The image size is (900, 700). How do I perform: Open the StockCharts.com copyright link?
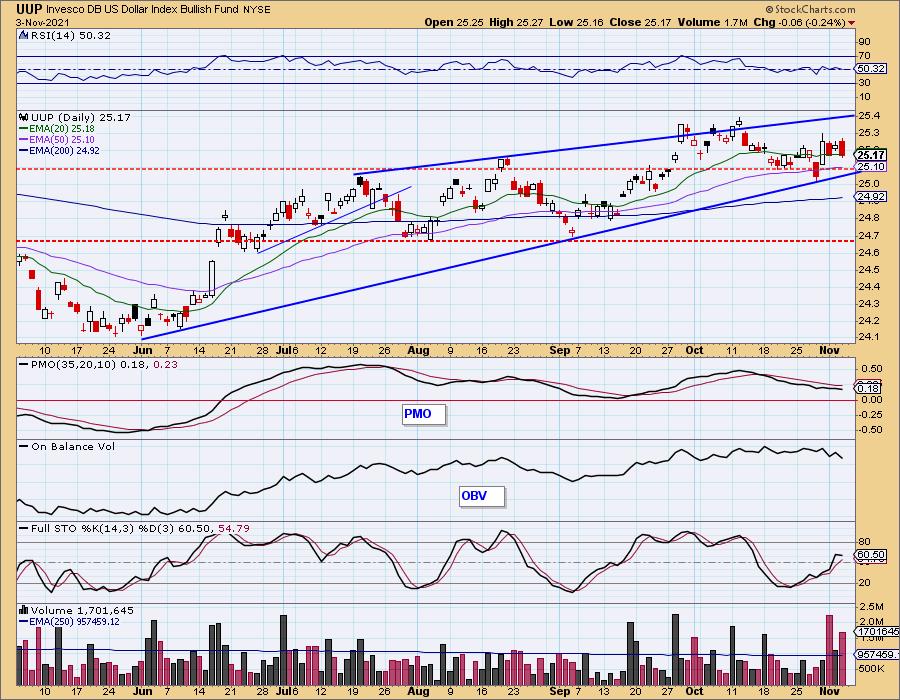[810, 9]
